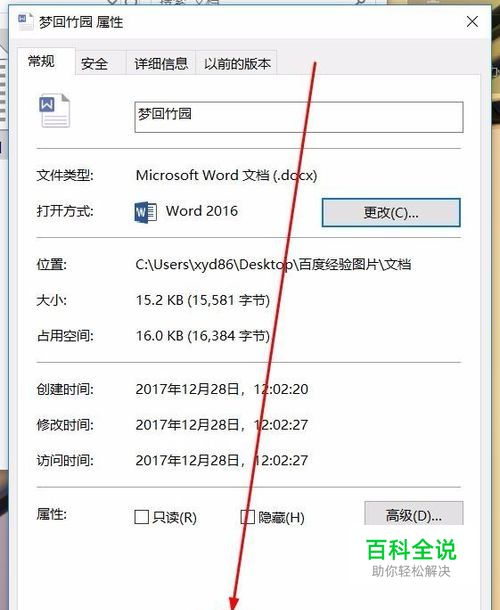Screen dimensions: 500x610
Task: Enable the 只读(R) checkbox
Action: [141, 517]
